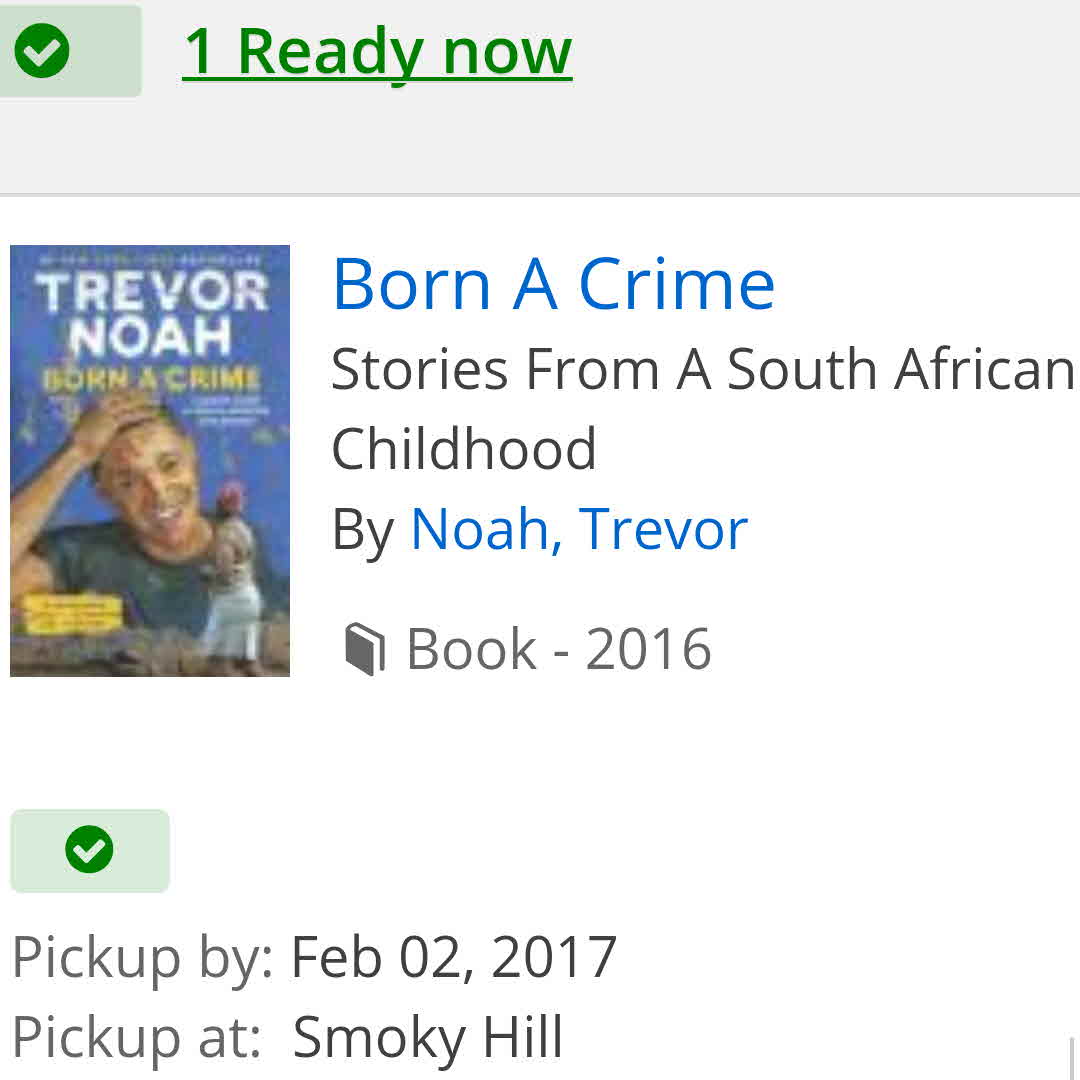The image size is (1080, 1080).
Task: Open the Born A Crime cover thumbnail
Action: pos(150,461)
